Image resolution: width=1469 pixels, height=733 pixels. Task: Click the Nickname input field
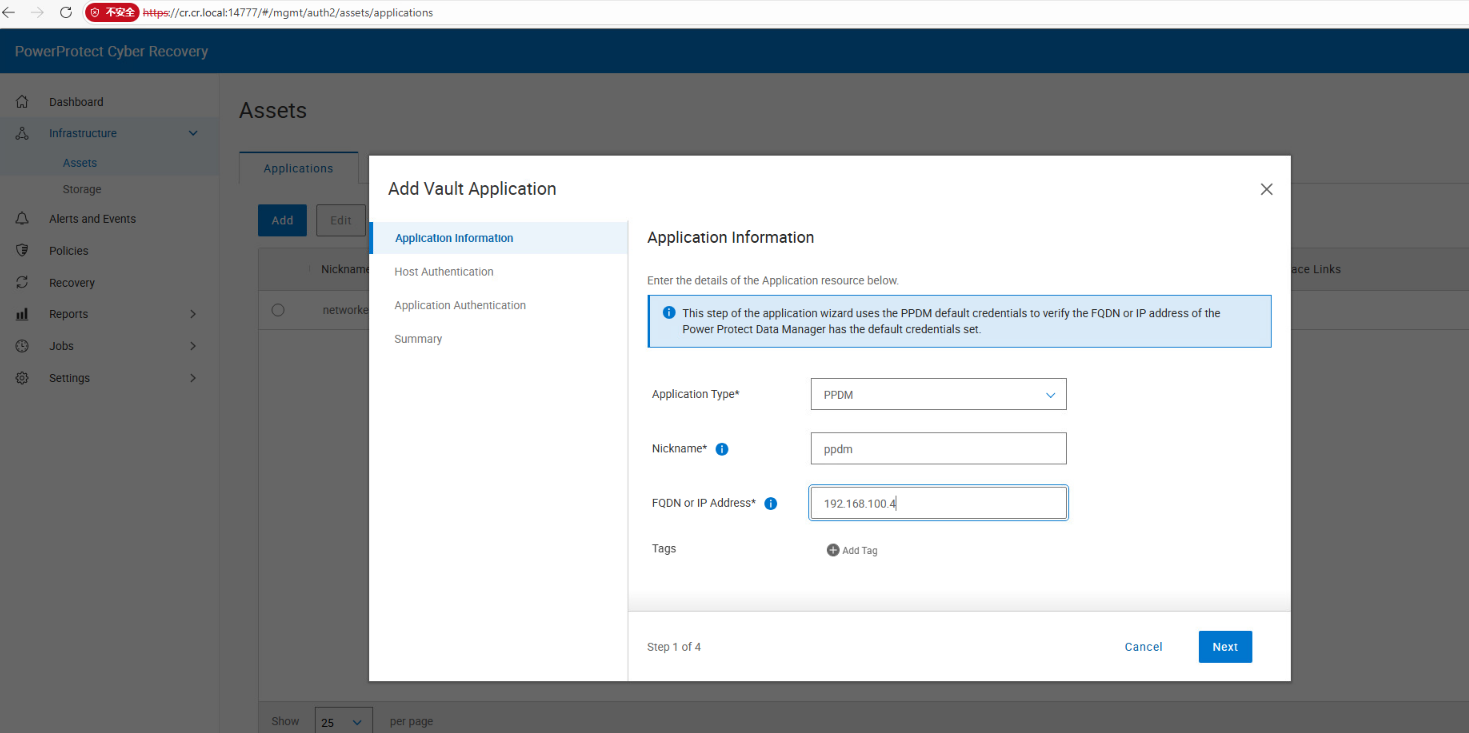click(x=938, y=449)
